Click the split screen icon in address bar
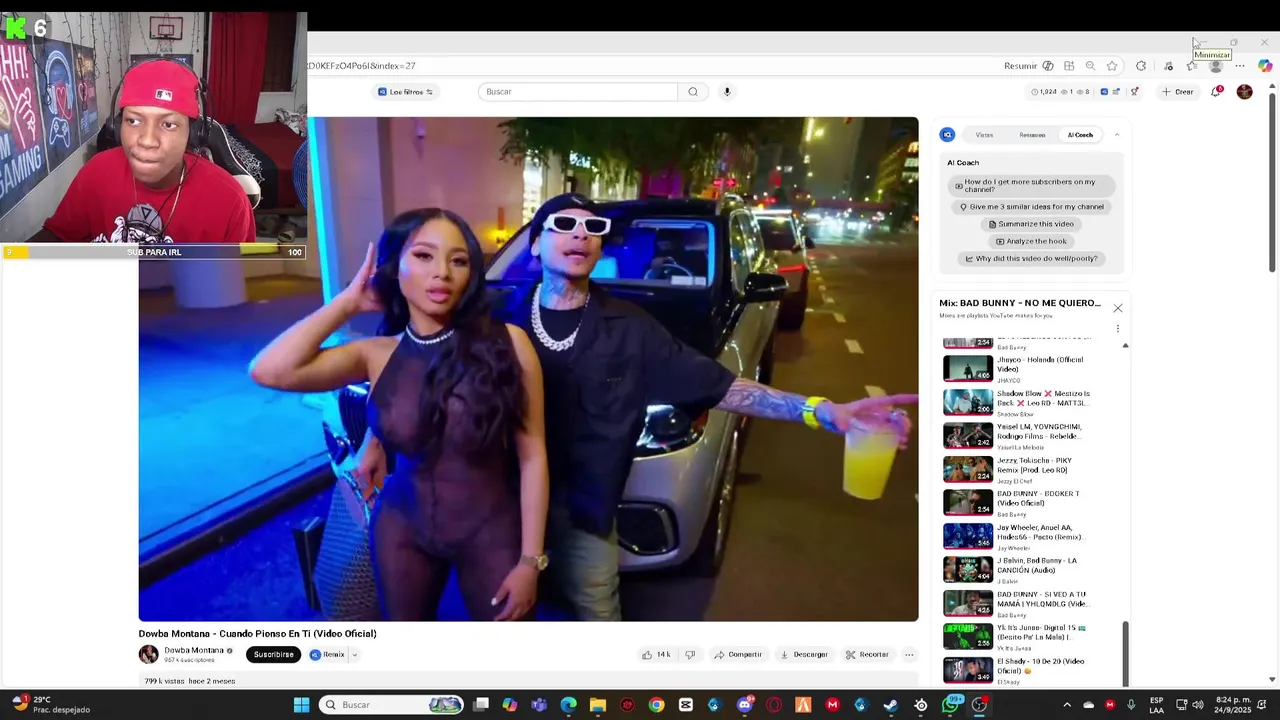The height and width of the screenshot is (720, 1280). coord(1069,66)
